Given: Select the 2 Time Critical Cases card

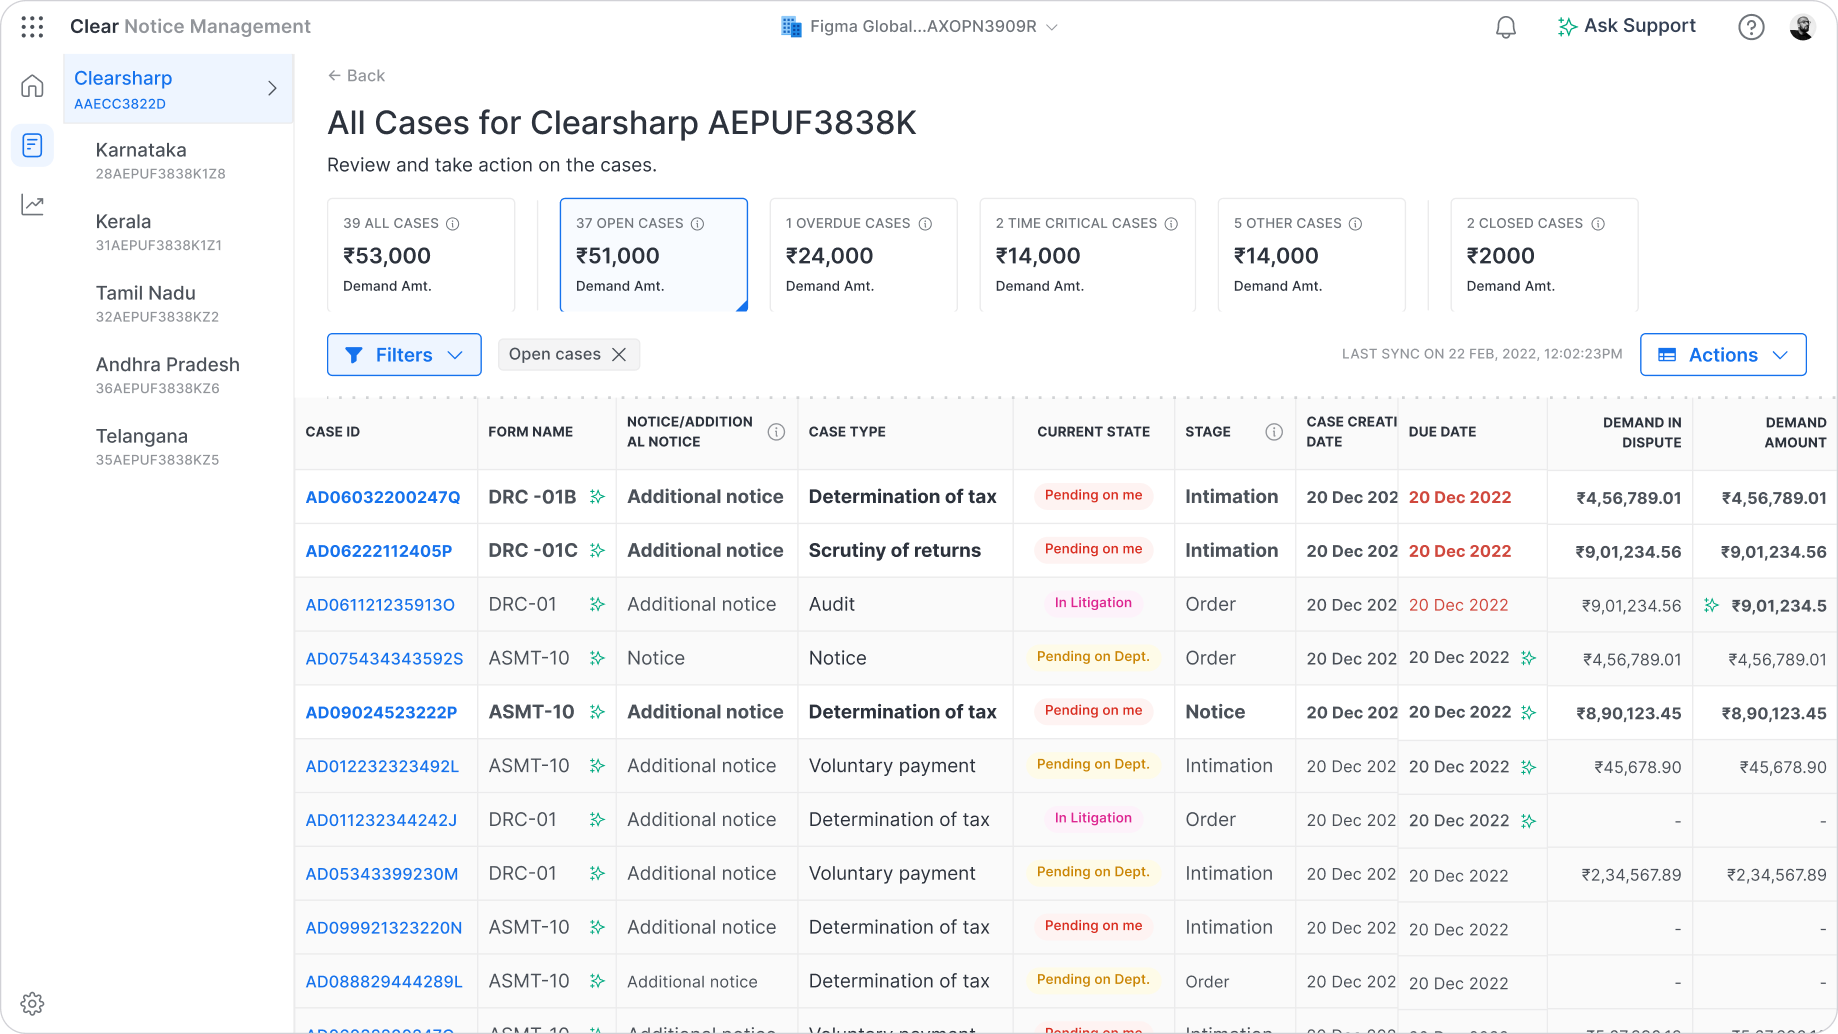Looking at the screenshot, I should pyautogui.click(x=1086, y=255).
